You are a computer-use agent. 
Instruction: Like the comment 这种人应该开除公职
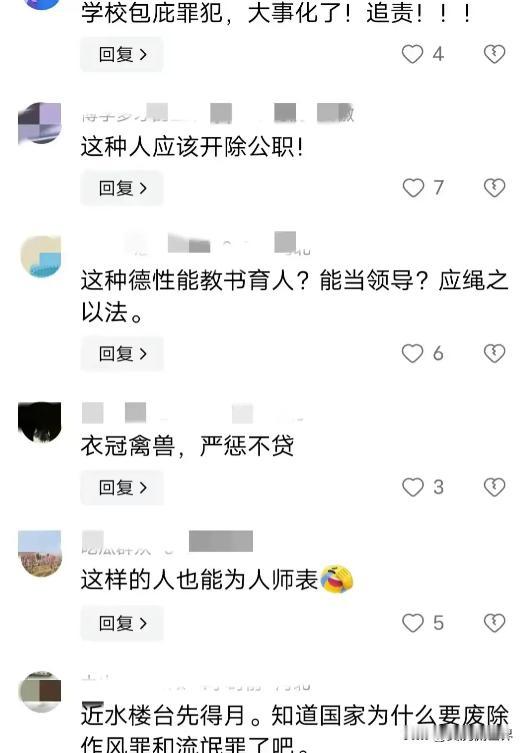(413, 188)
